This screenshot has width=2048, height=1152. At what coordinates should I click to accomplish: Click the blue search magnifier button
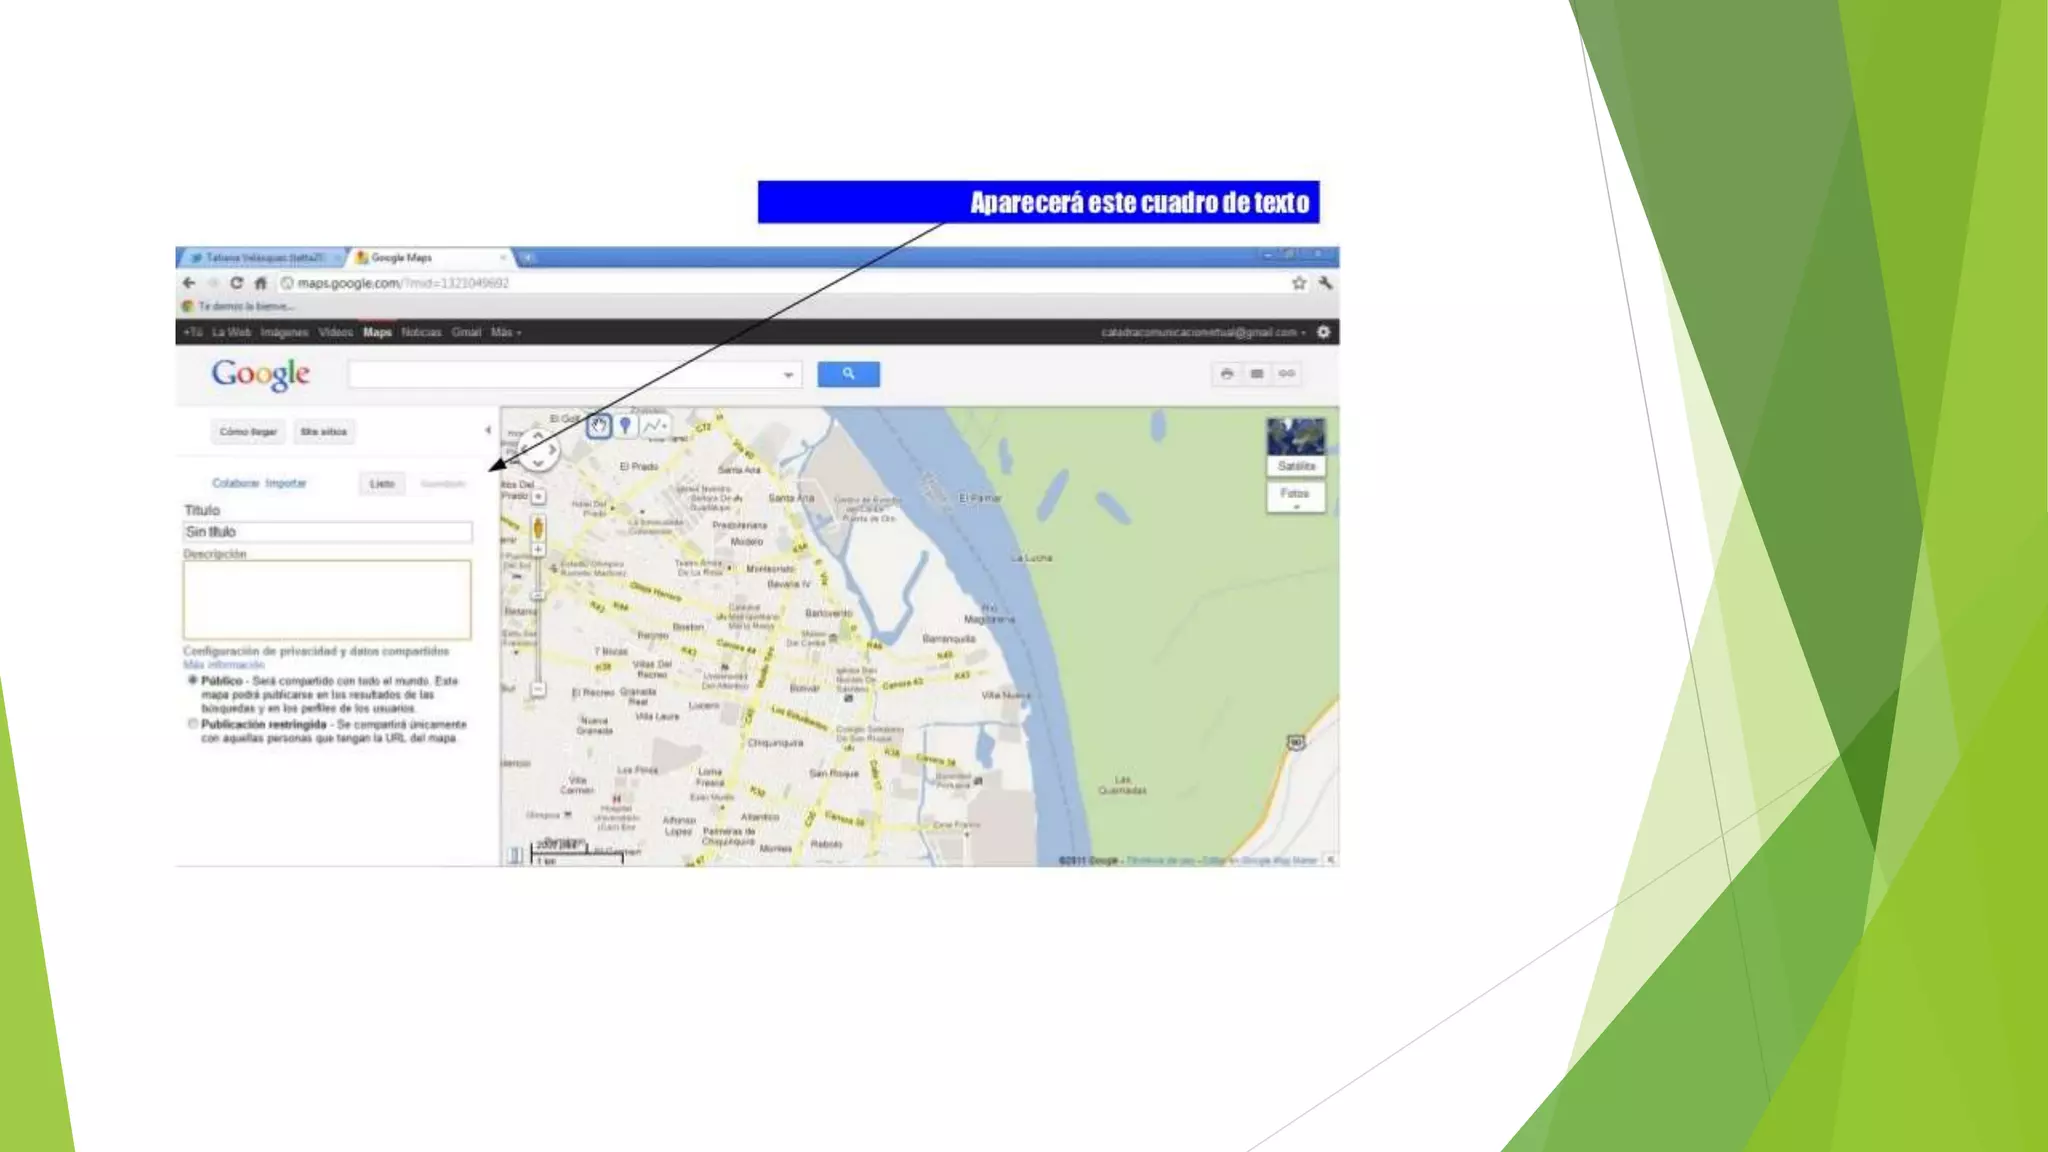coord(848,374)
